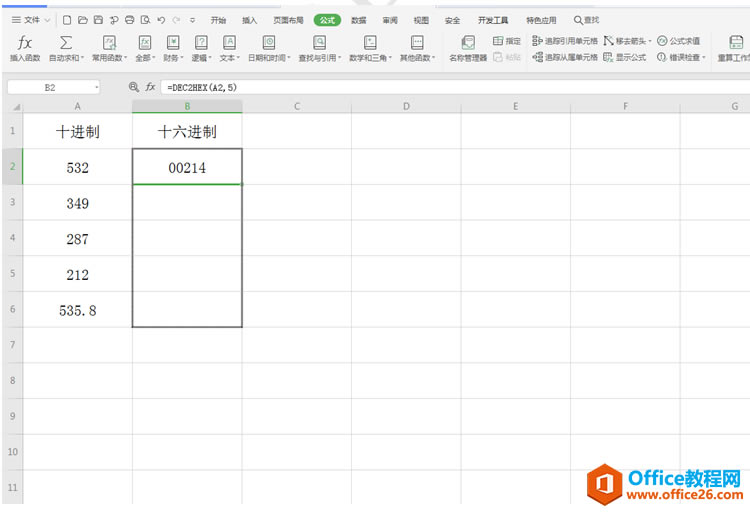The height and width of the screenshot is (512, 750).
Task: Switch to the 开发工具 Developer tab
Action: (x=493, y=20)
